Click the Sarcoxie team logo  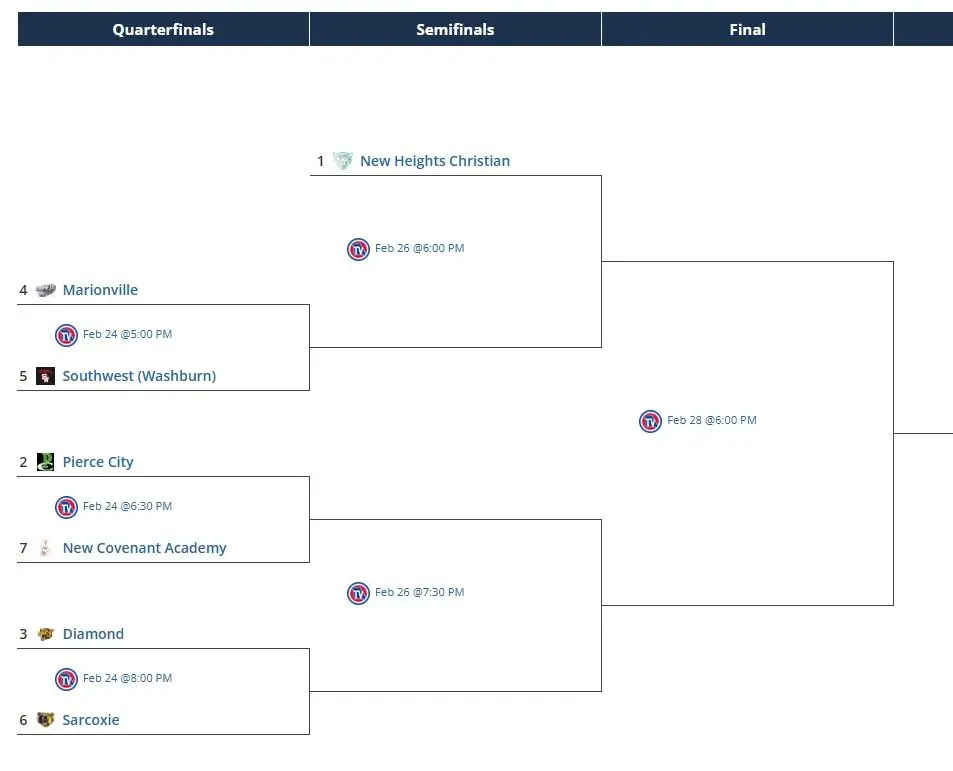tap(45, 720)
